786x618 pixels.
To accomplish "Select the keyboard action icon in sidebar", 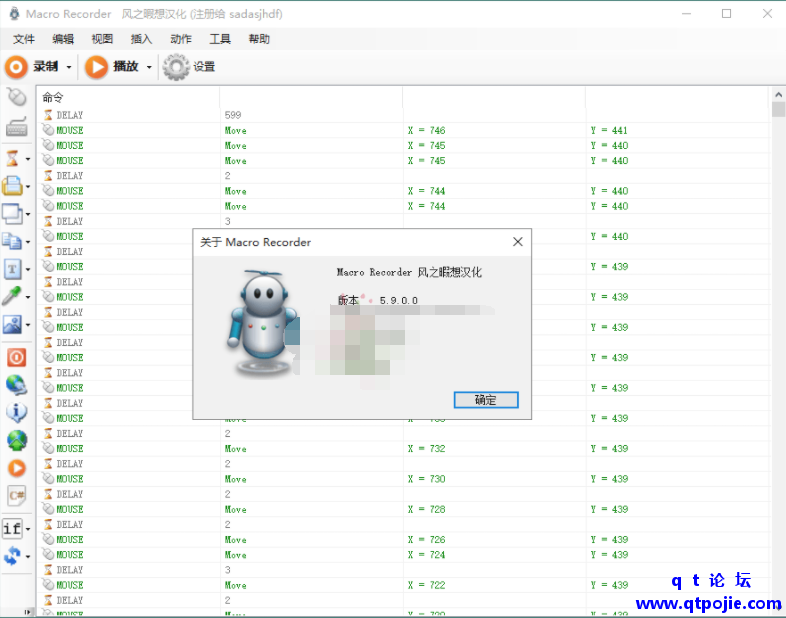I will point(17,126).
